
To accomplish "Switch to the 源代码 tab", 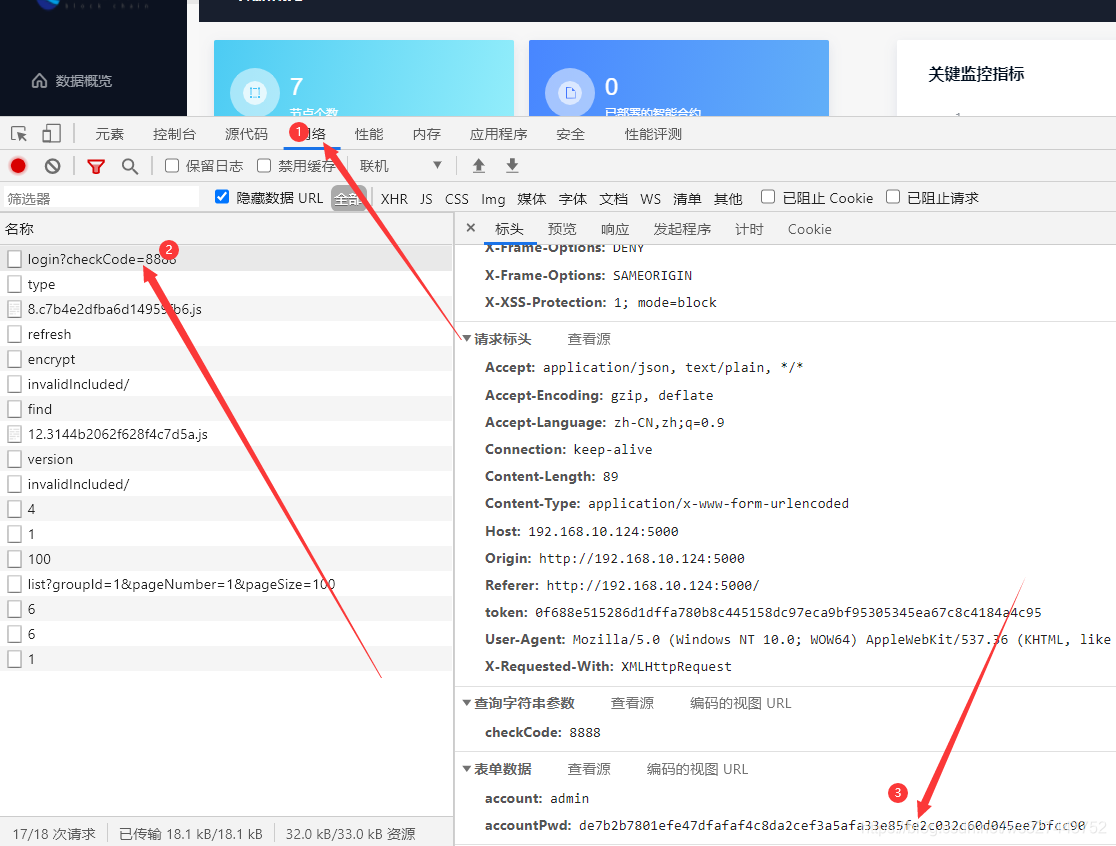I will point(246,134).
